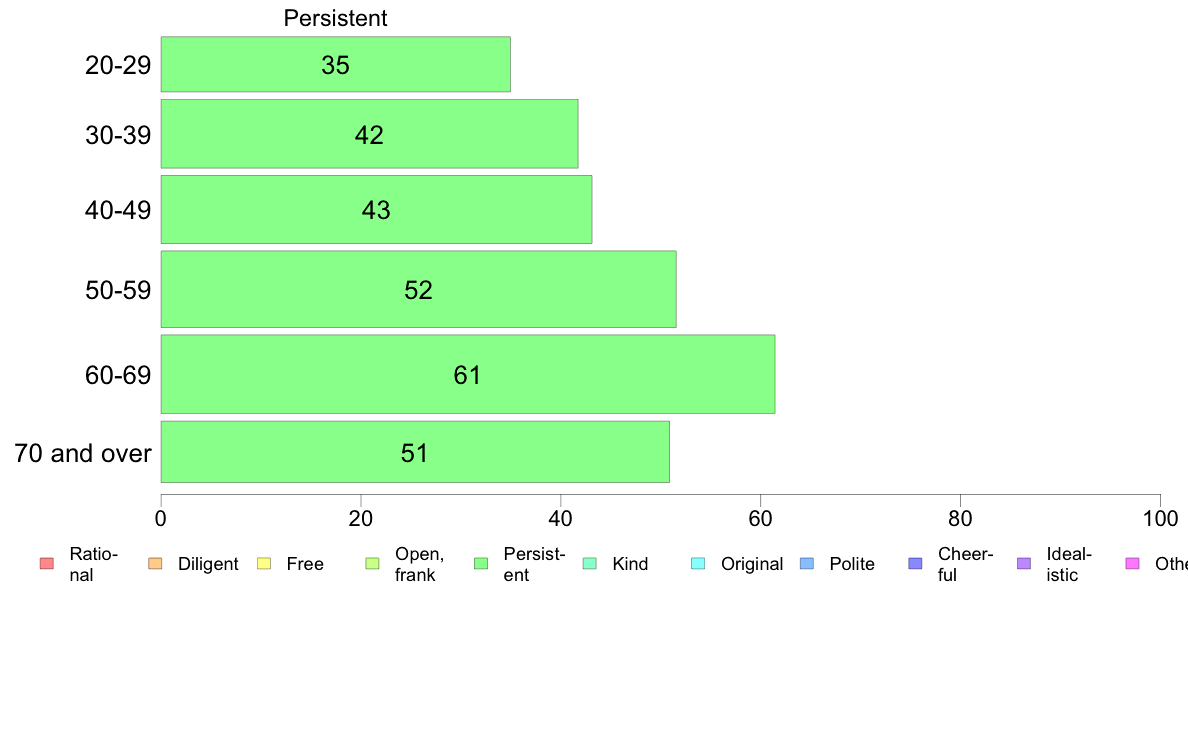Click the Rational legend color swatch
Screen dimensions: 1188x736
(47, 563)
